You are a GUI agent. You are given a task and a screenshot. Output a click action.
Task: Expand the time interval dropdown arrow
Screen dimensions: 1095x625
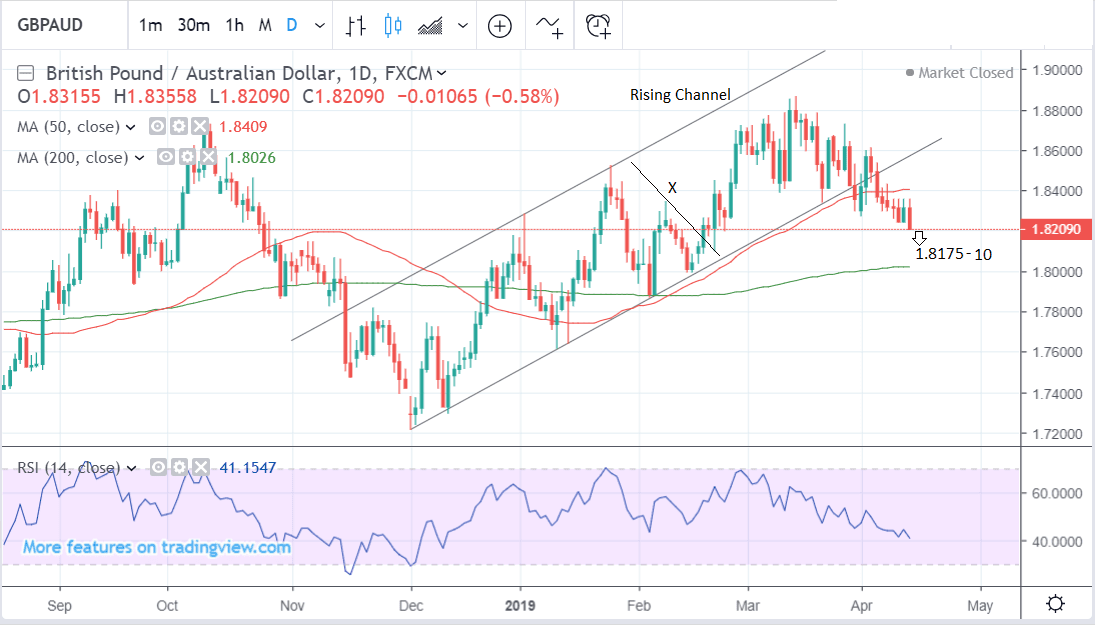(x=319, y=26)
